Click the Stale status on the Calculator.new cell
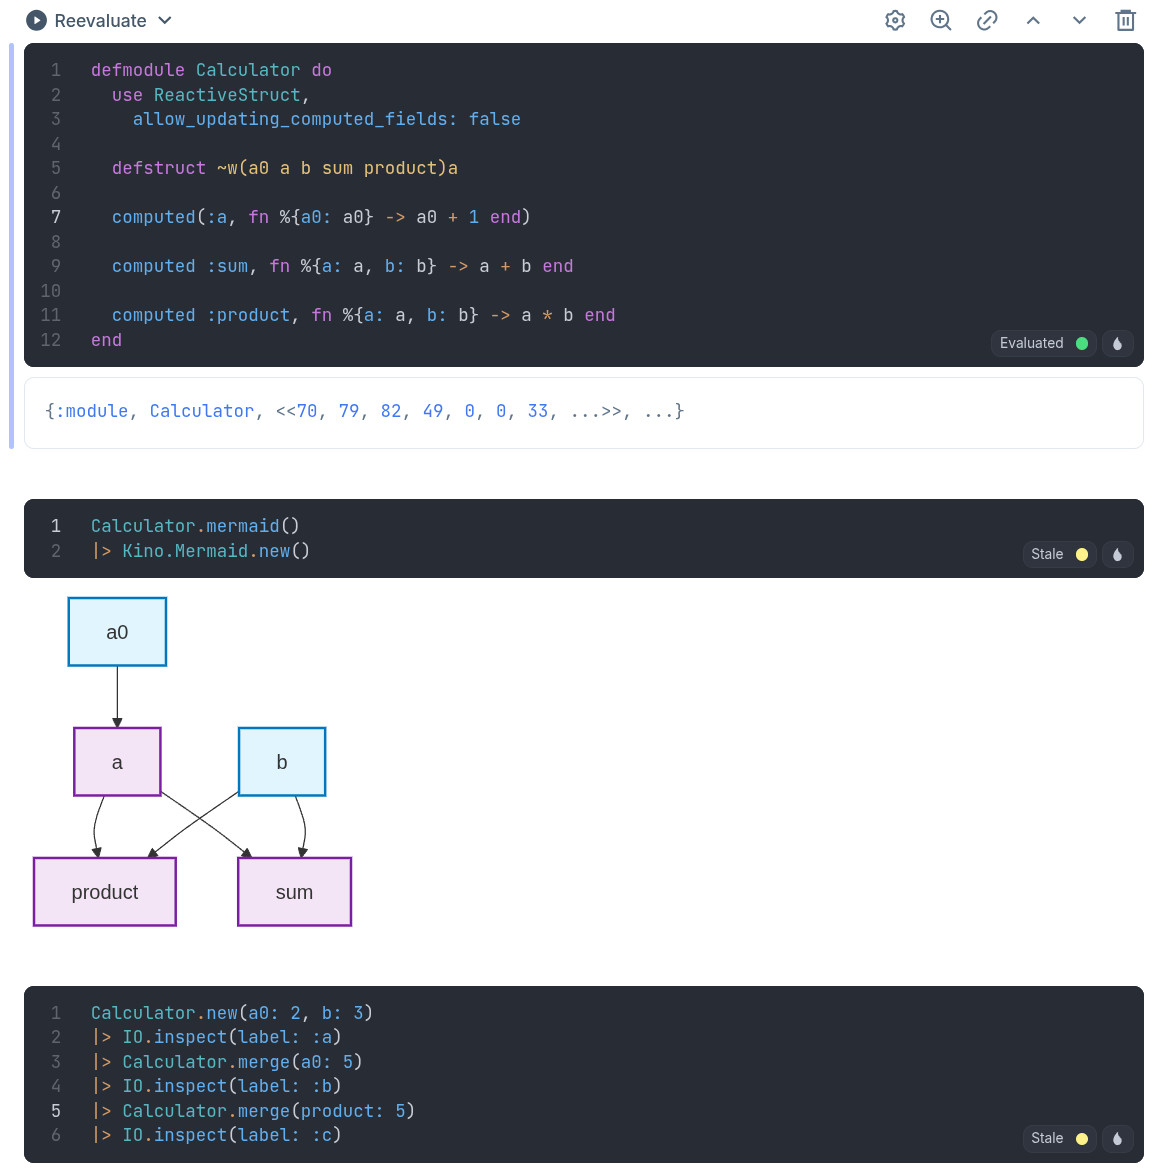Image resolution: width=1154 pixels, height=1170 pixels. tap(1059, 1139)
